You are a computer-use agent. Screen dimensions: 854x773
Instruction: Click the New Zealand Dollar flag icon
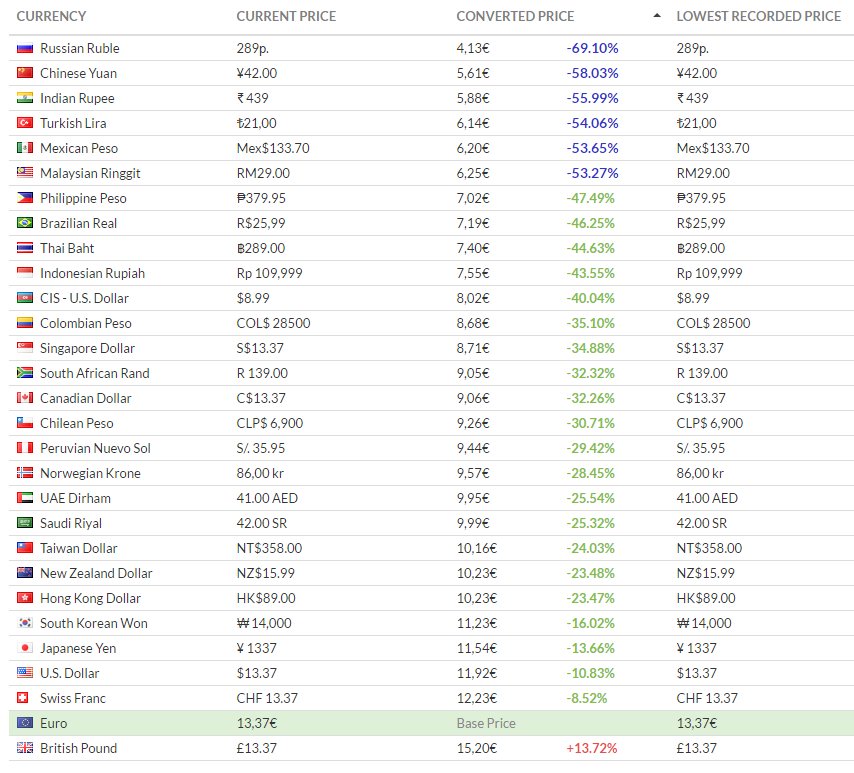[25, 574]
